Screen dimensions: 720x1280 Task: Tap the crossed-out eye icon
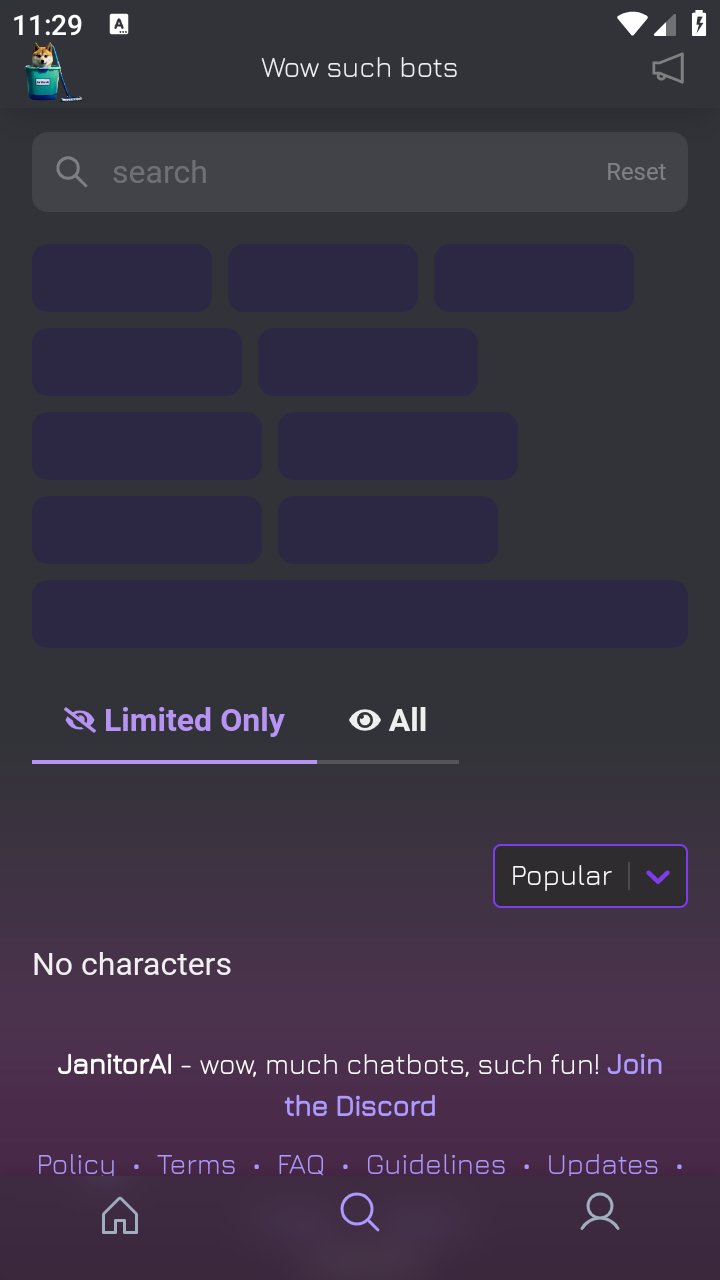80,720
